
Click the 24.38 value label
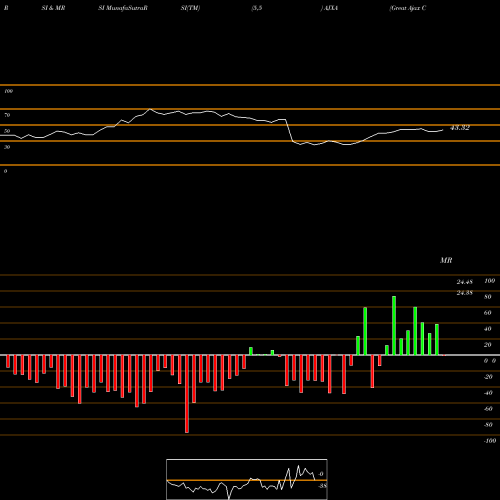[x=465, y=293]
